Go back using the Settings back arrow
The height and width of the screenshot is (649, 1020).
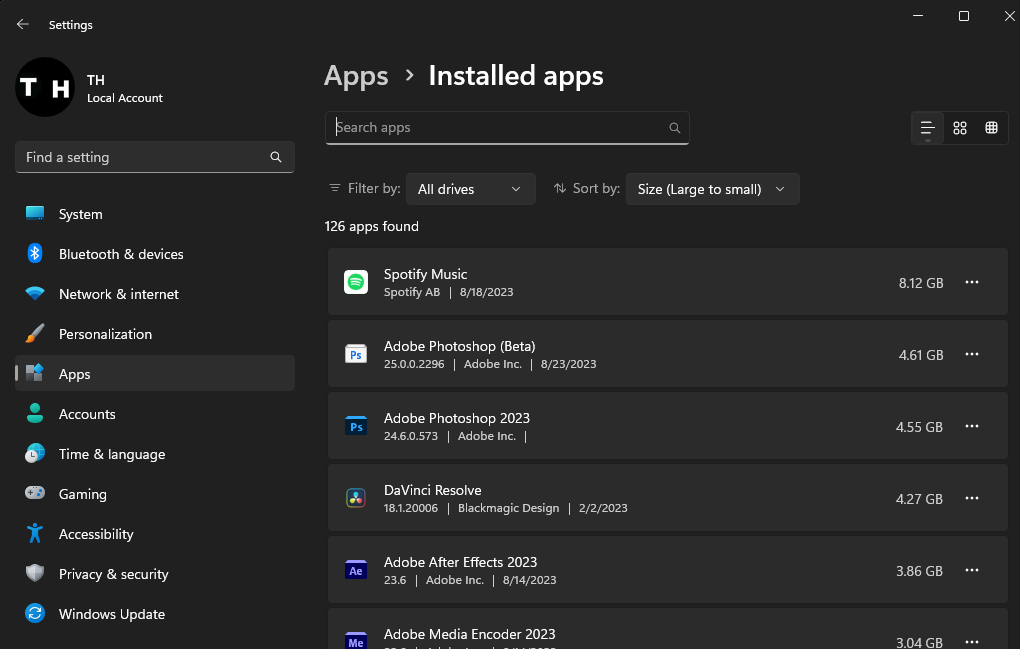click(23, 25)
